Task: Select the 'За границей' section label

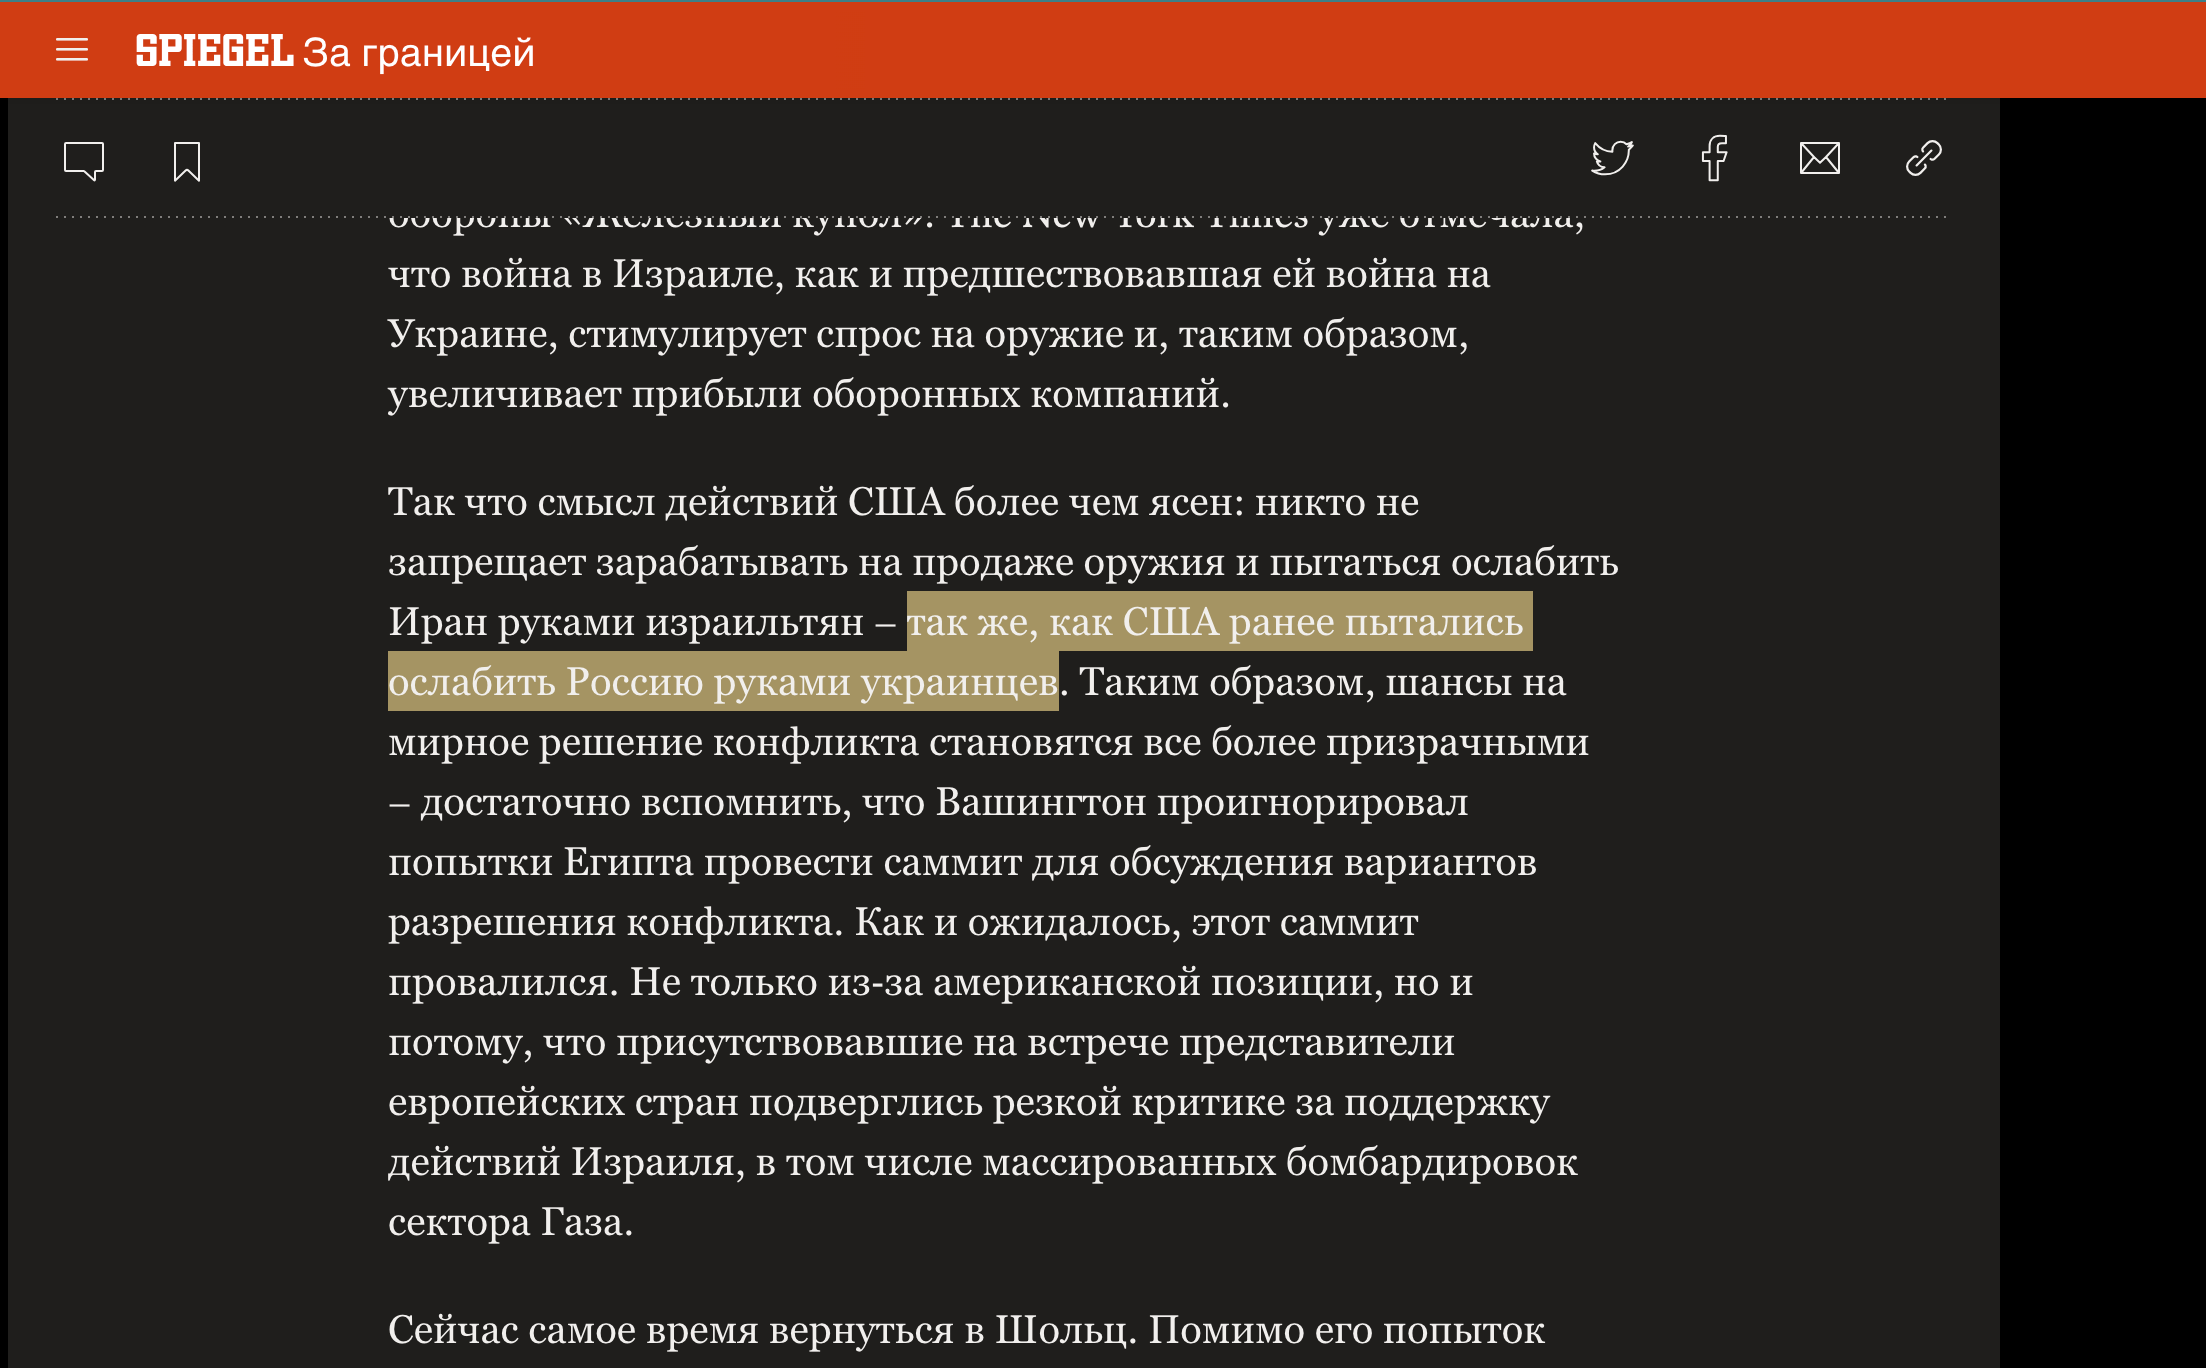Action: click(x=419, y=52)
